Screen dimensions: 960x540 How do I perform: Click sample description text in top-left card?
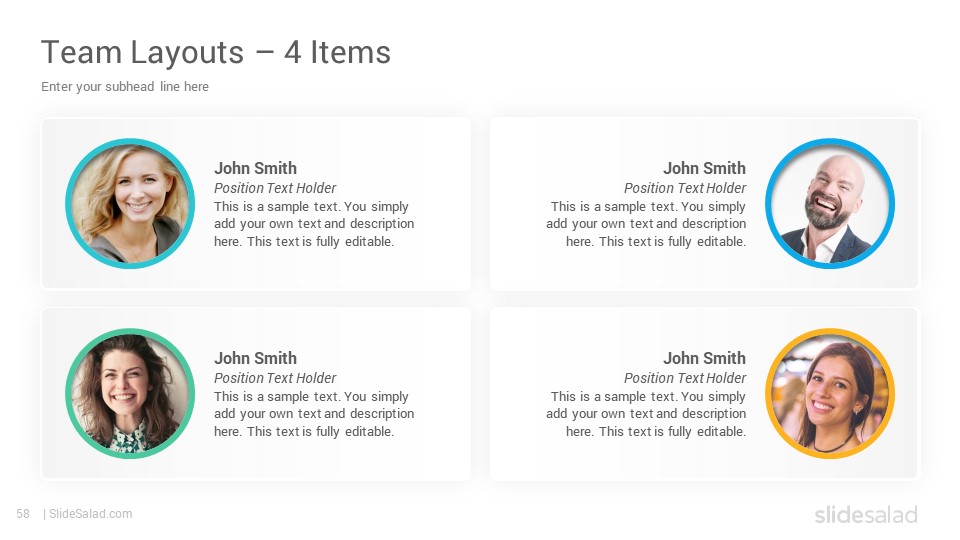pos(314,224)
